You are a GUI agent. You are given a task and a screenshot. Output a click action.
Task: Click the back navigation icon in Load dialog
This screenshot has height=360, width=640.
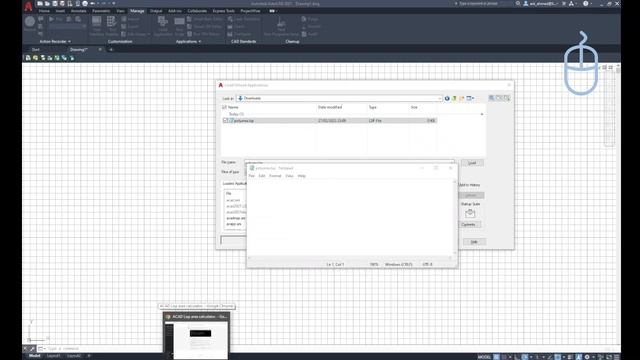(x=447, y=98)
